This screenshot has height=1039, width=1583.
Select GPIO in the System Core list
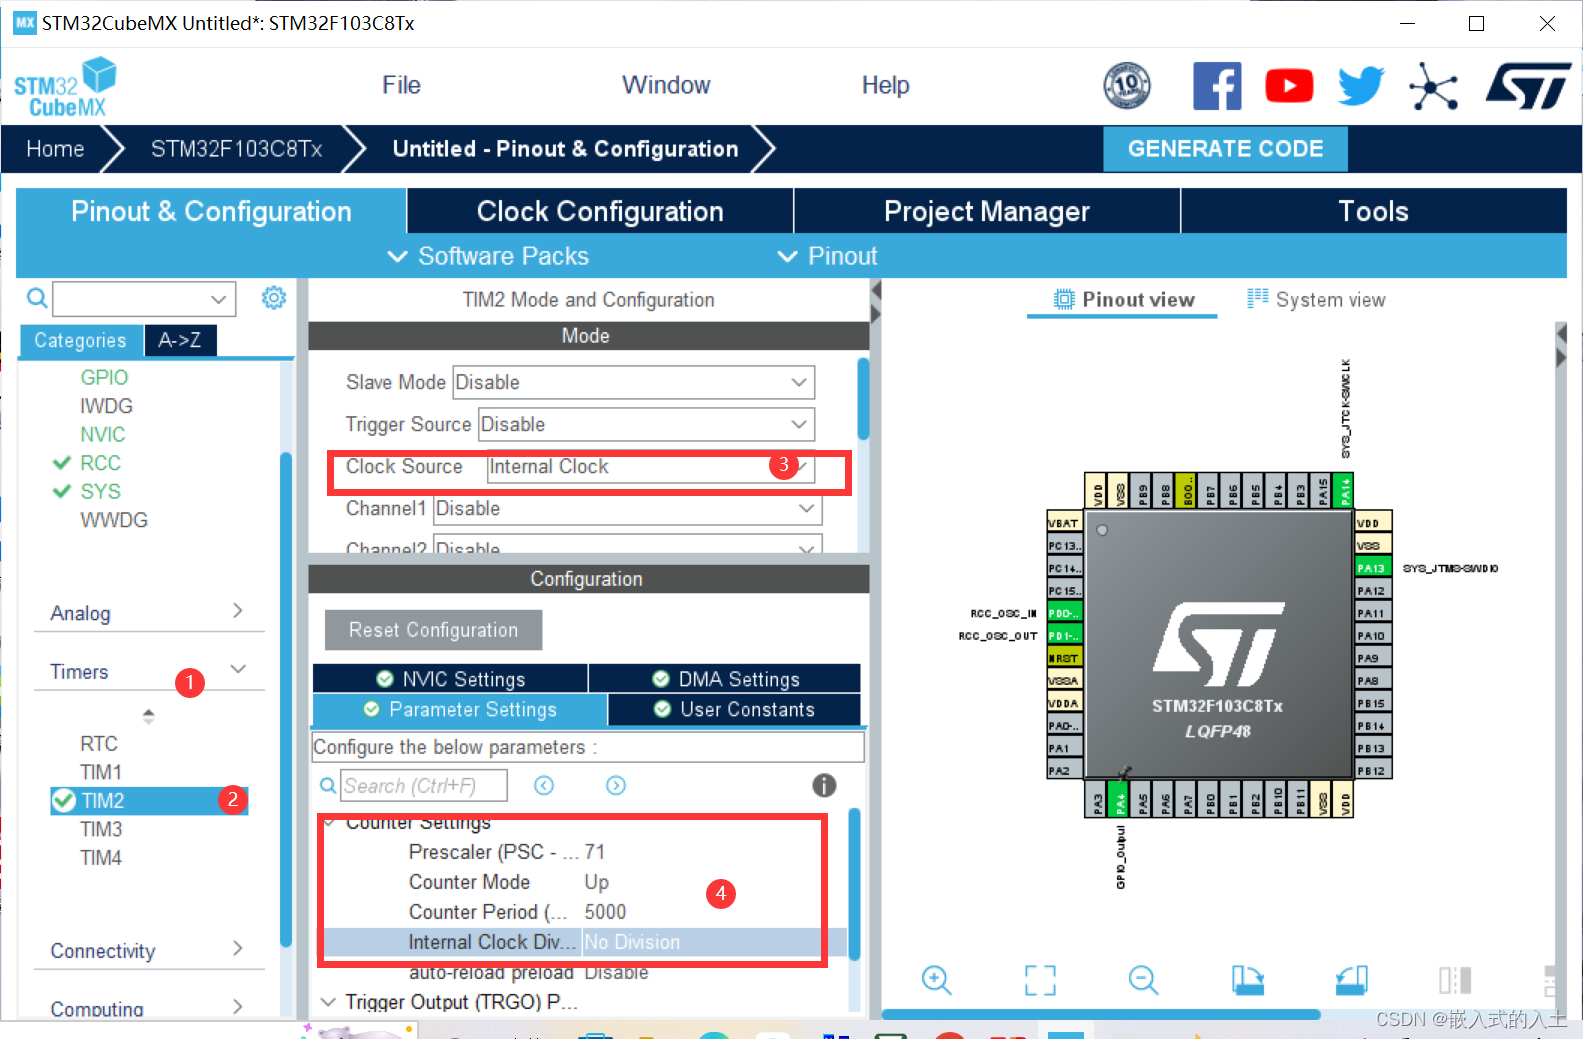pyautogui.click(x=104, y=377)
